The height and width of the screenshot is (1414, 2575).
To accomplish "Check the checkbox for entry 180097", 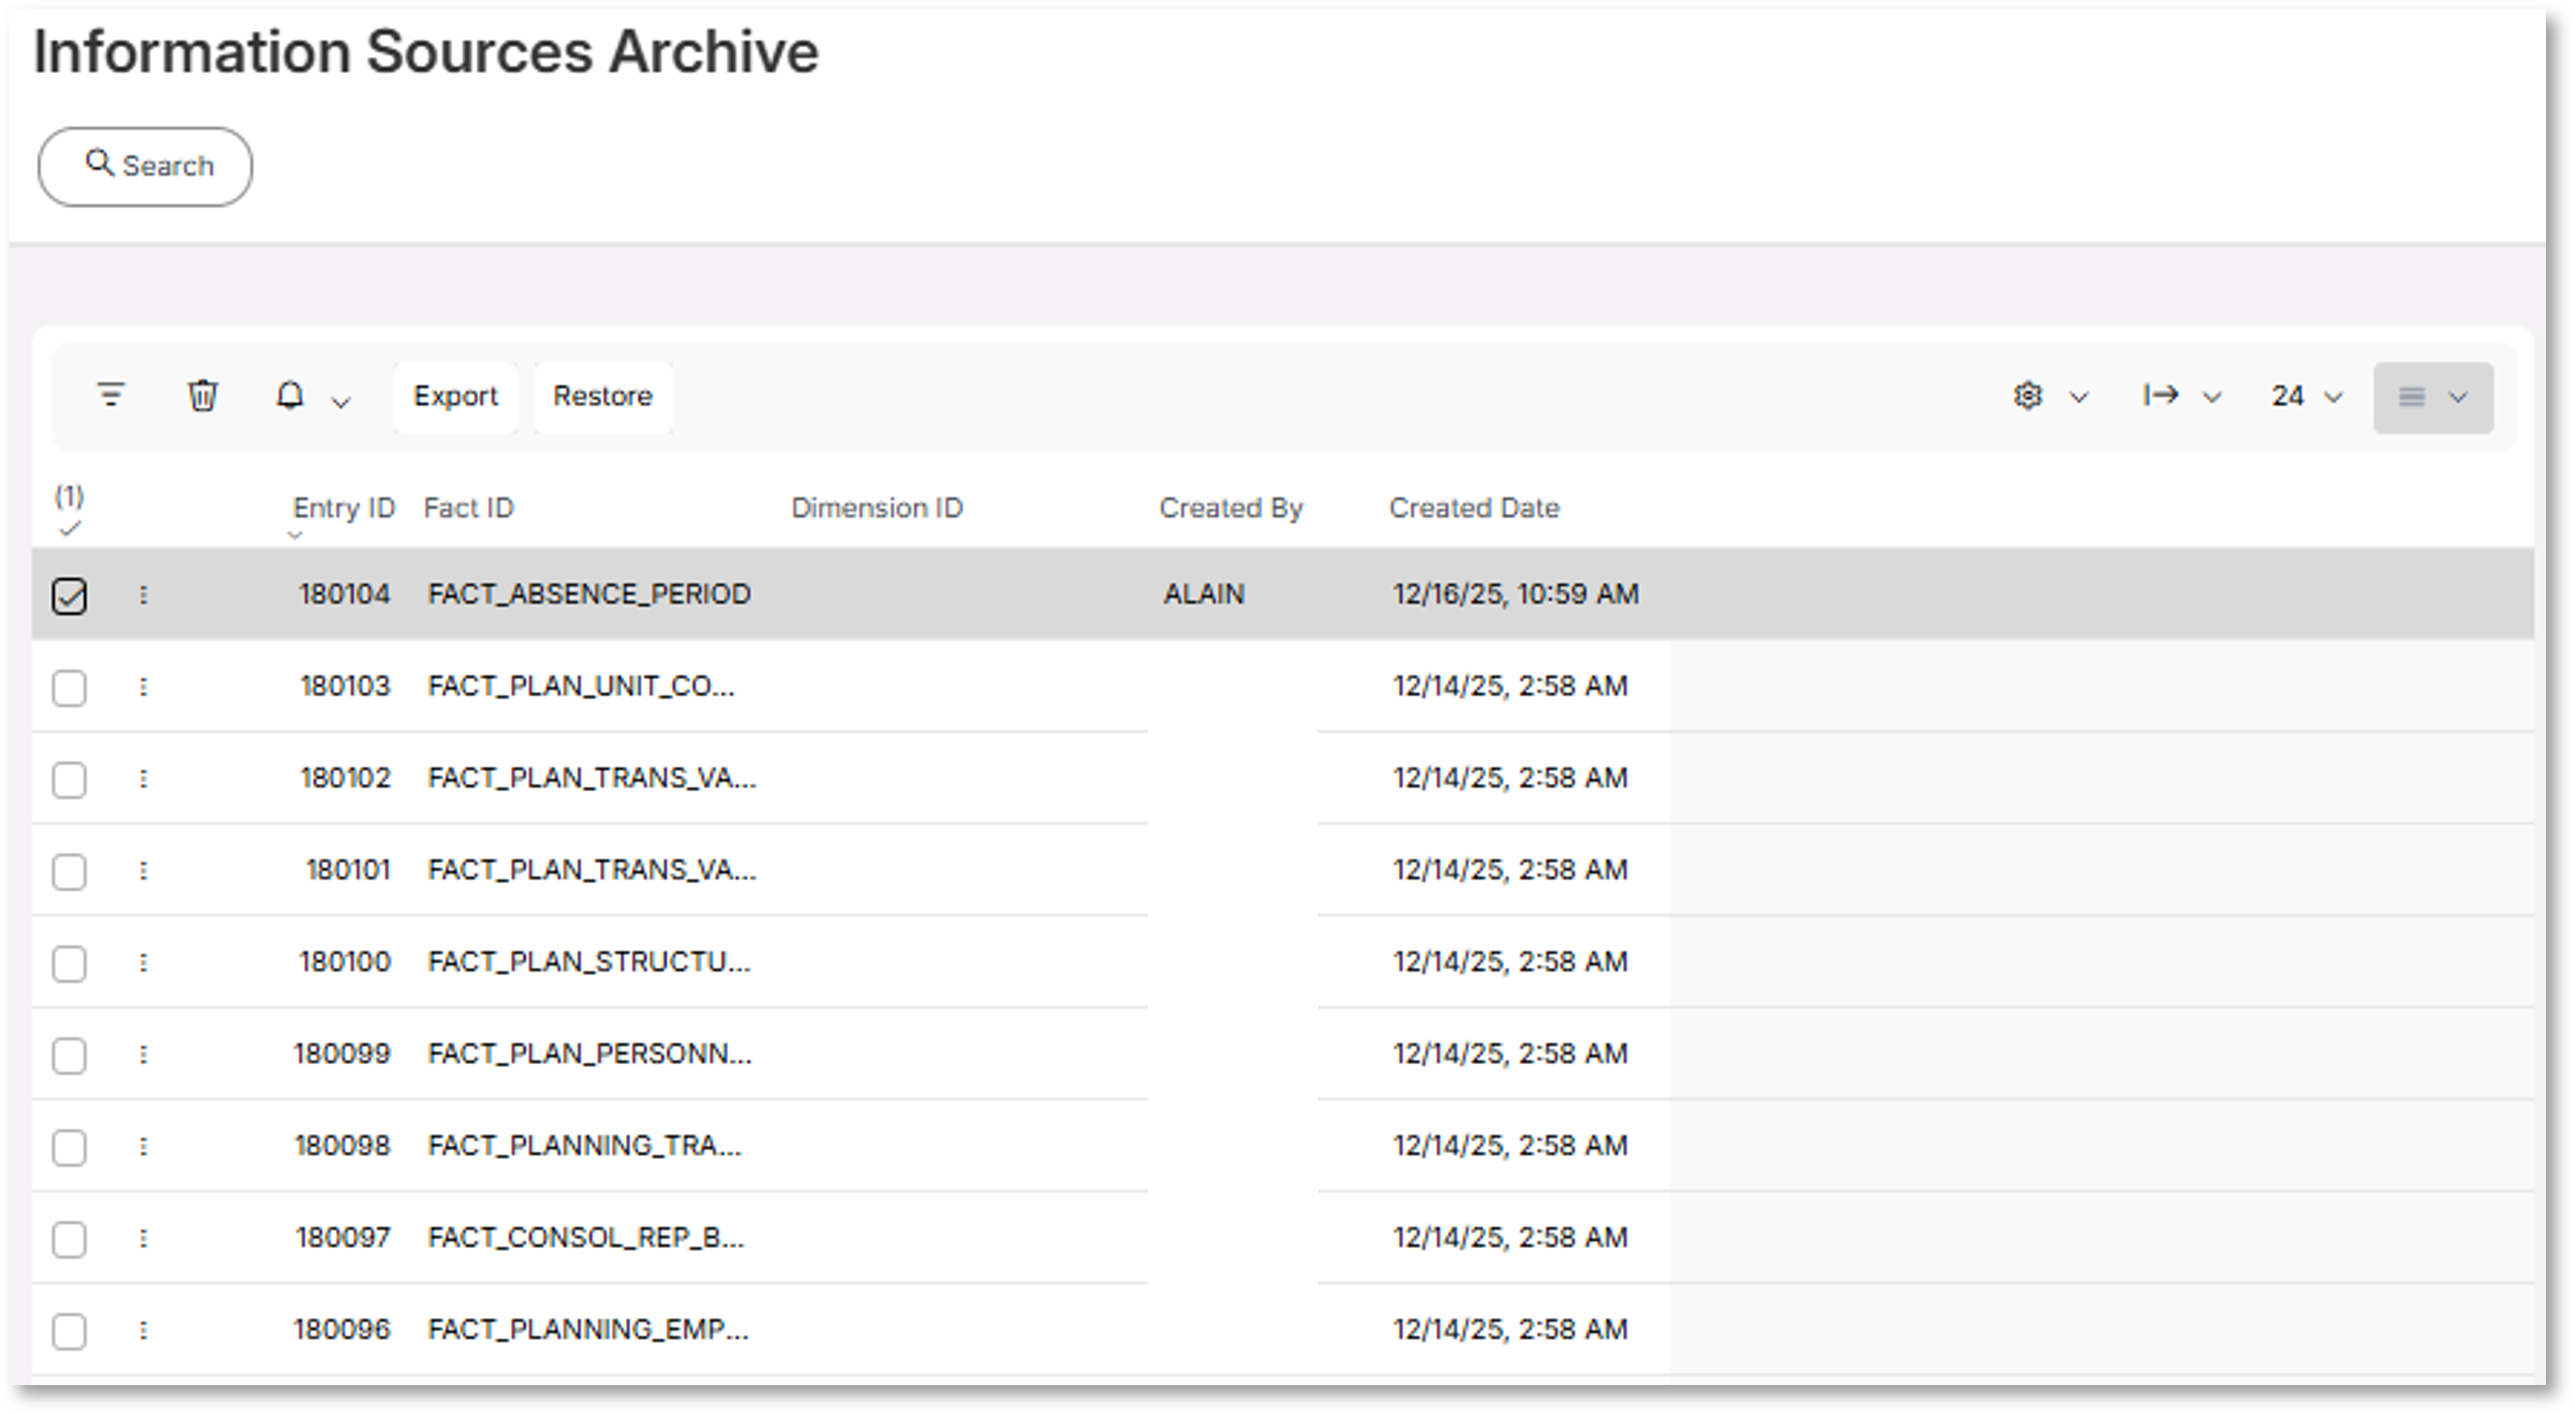I will click(69, 1240).
